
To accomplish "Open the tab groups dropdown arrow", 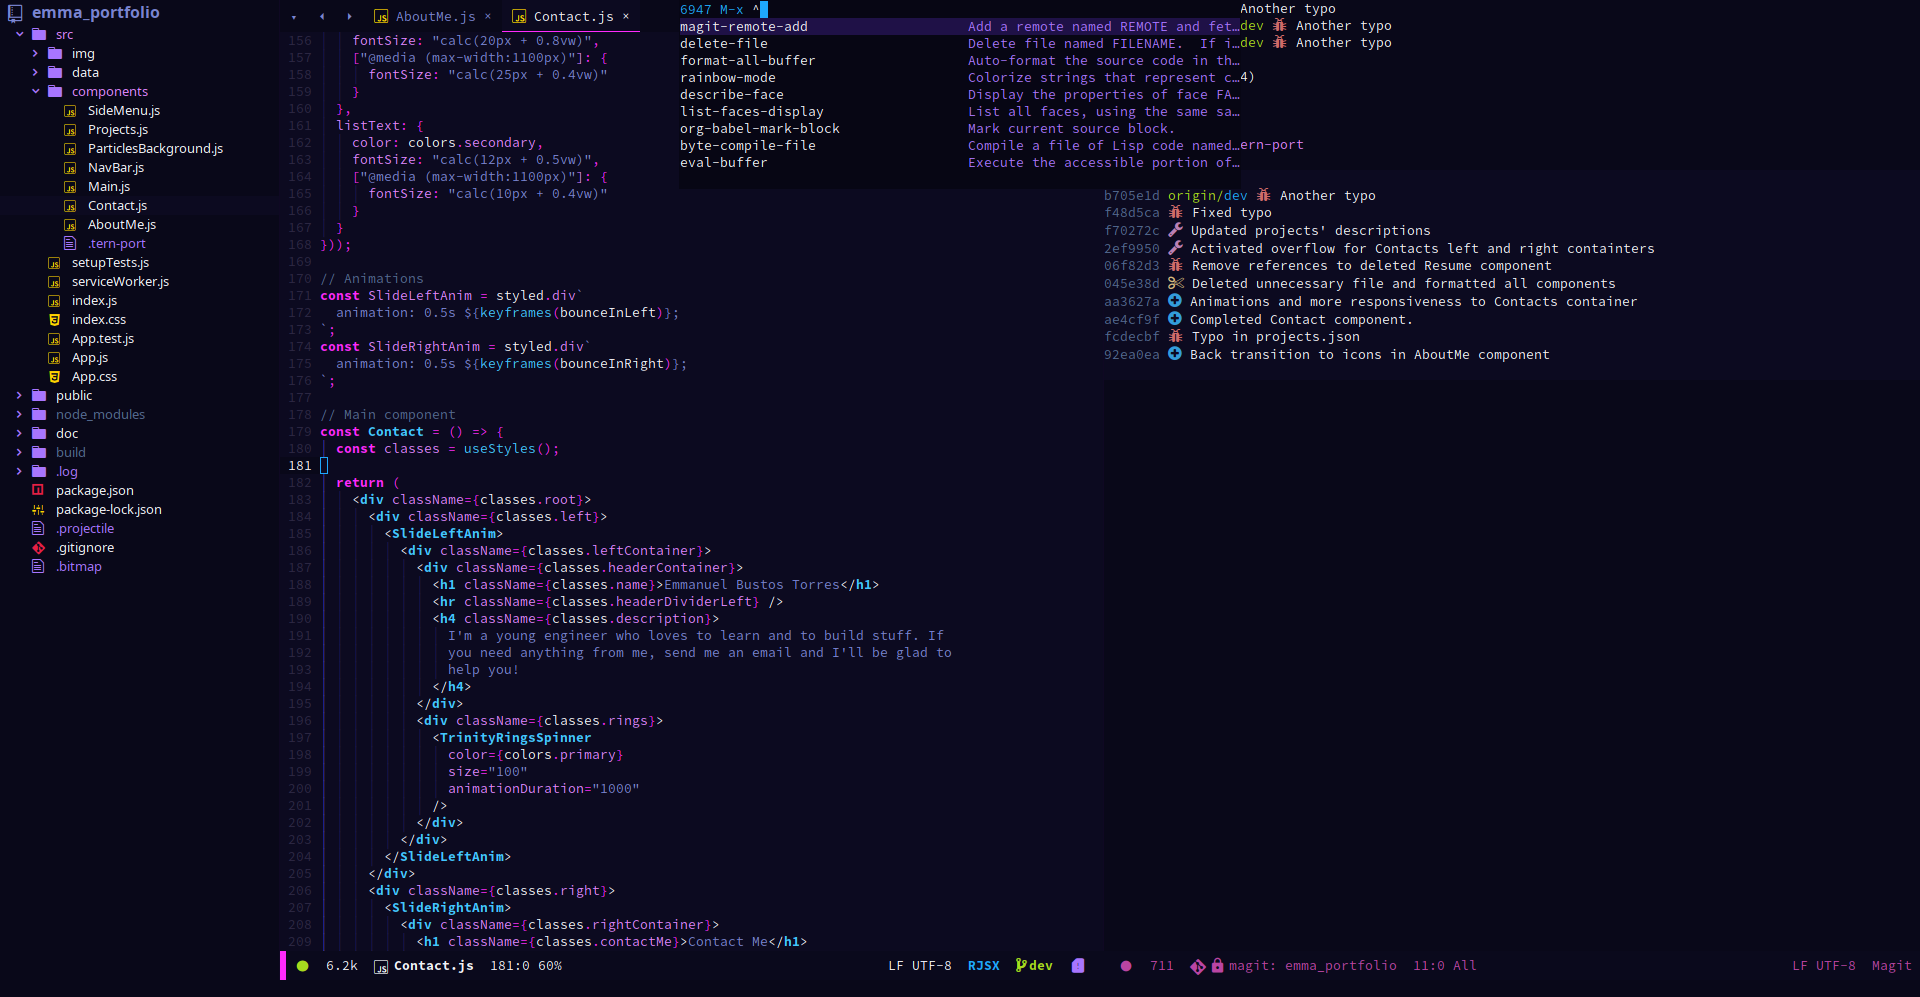I will pos(293,17).
